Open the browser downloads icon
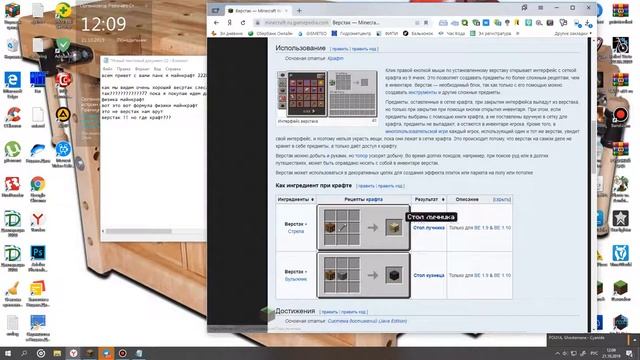The image size is (640, 360). pyautogui.click(x=588, y=23)
